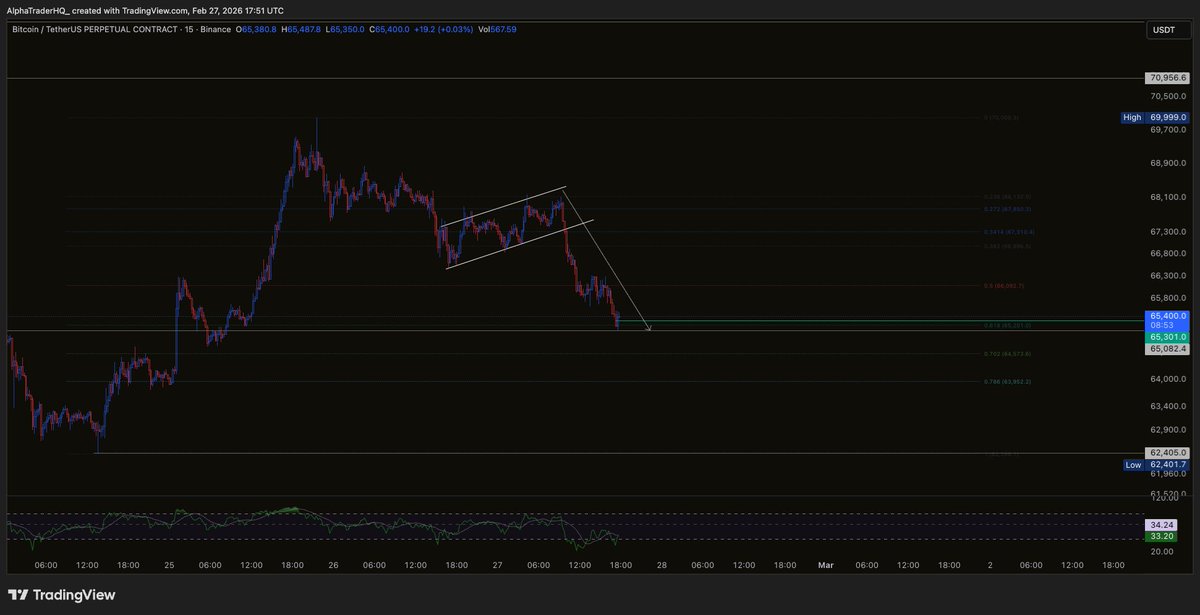Click the 68,100.0 price scale label
The image size is (1200, 615).
1168,197
